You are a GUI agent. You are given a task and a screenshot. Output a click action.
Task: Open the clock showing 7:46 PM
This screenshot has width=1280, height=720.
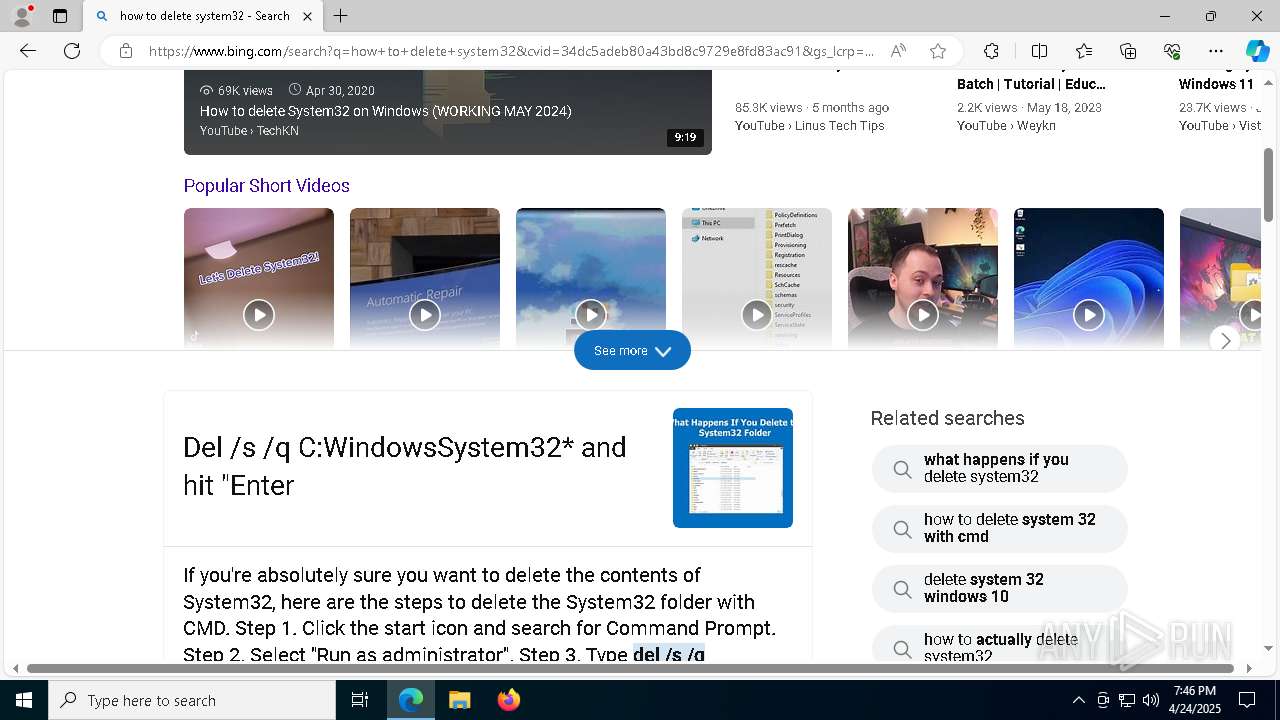pos(1195,700)
